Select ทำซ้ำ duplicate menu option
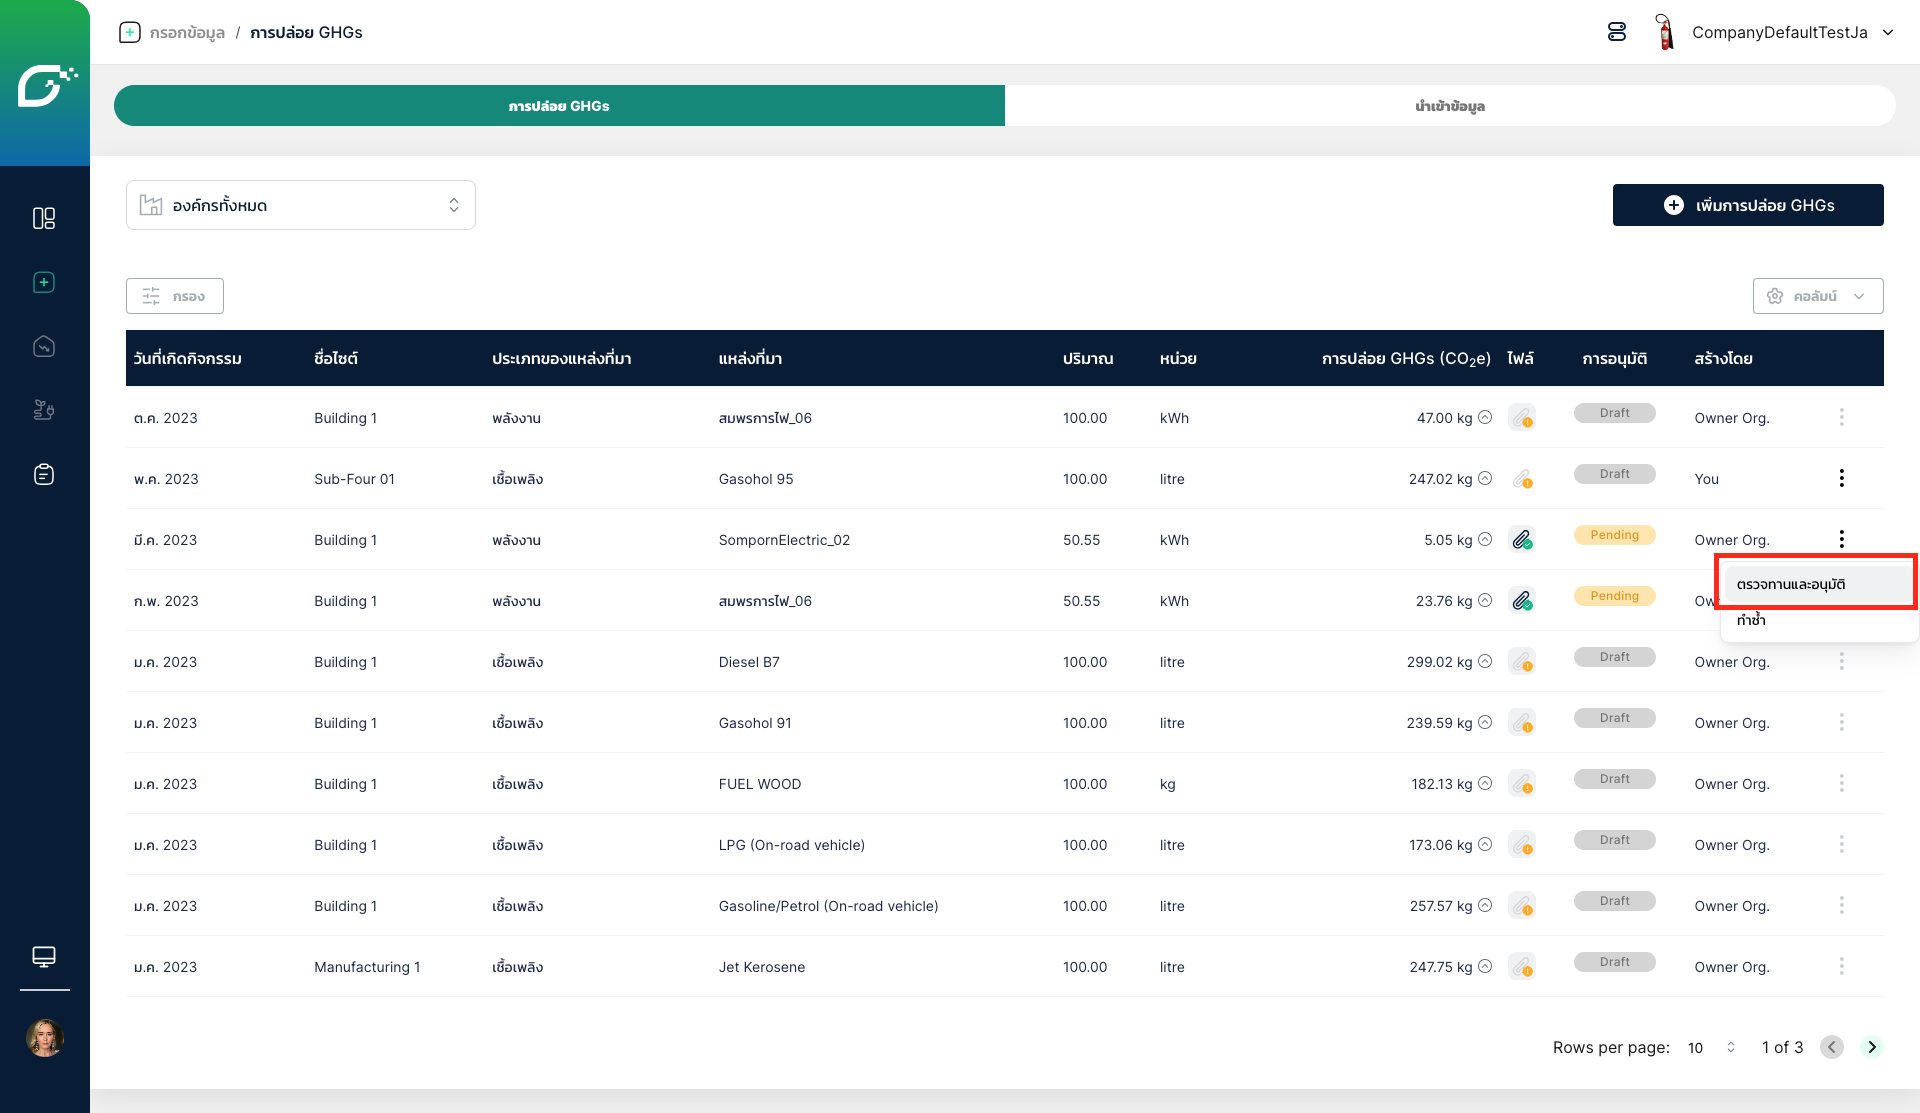The image size is (1920, 1113). 1751,620
